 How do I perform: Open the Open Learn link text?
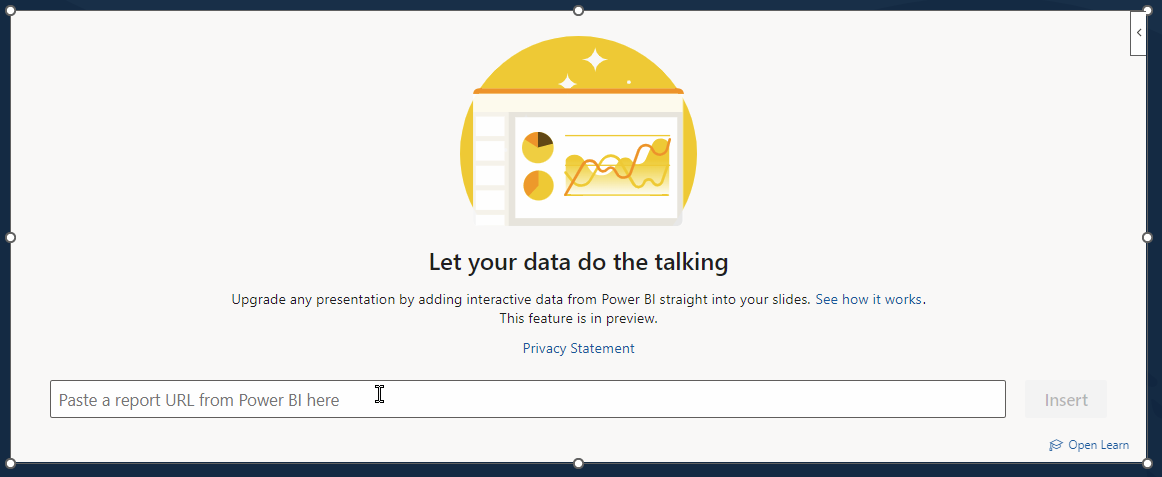point(1098,445)
